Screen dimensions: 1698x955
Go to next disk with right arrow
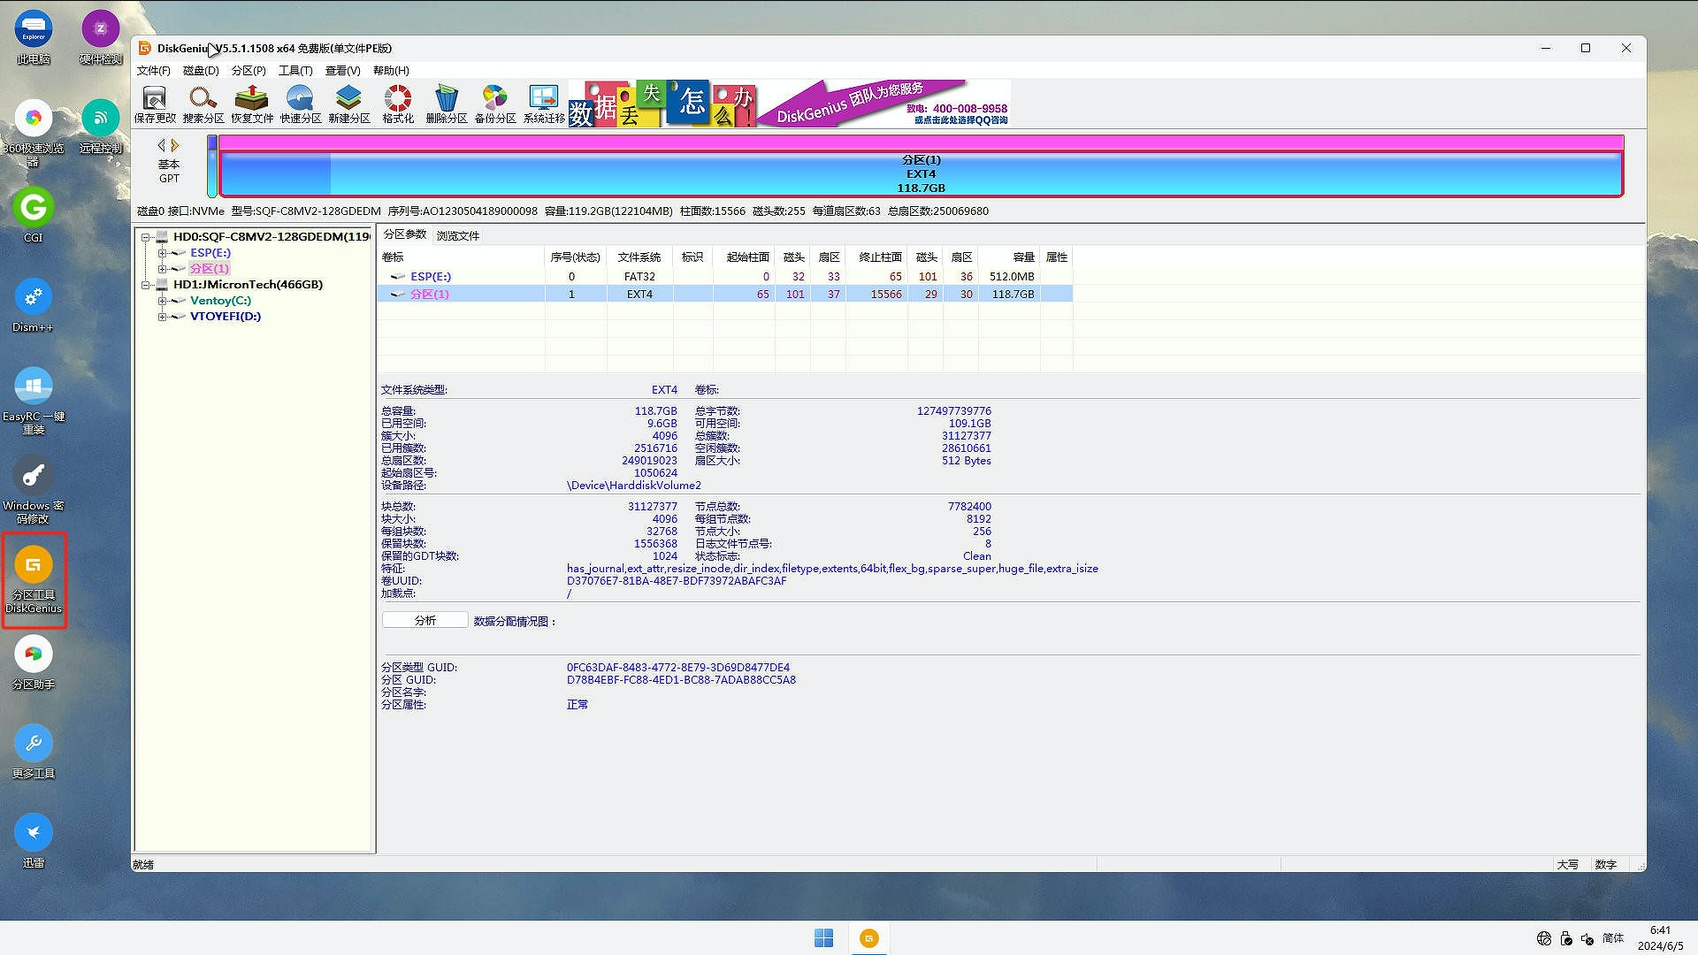(175, 146)
